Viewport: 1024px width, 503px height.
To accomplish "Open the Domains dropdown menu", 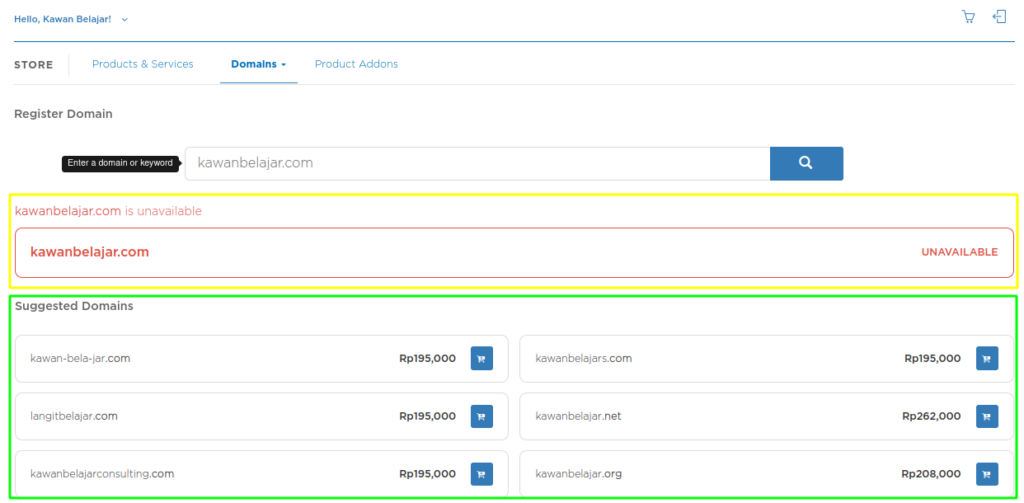I will click(258, 64).
